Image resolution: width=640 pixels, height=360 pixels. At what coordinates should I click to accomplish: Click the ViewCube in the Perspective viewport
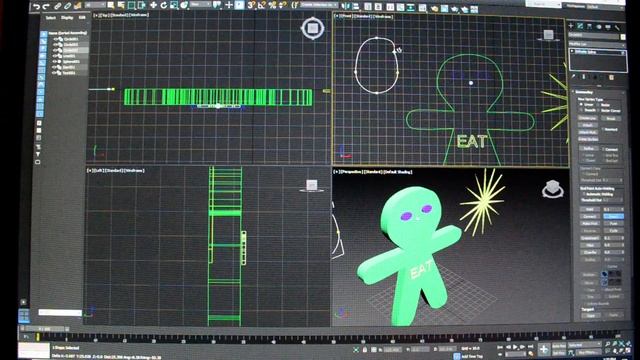tap(553, 189)
